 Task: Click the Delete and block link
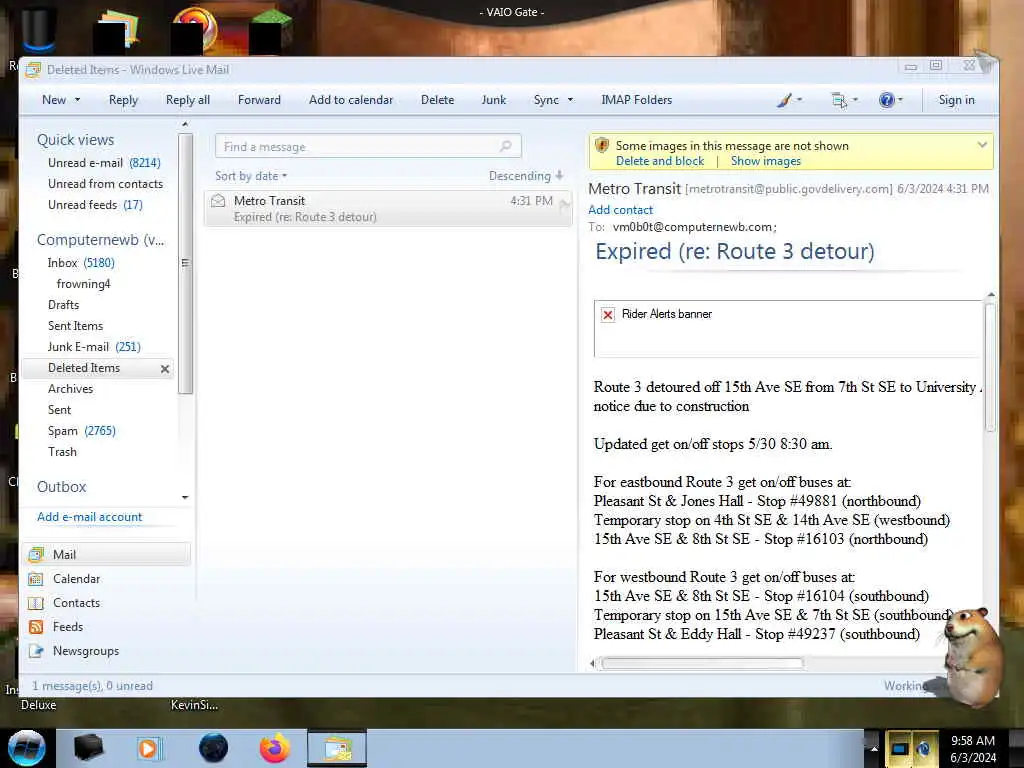tap(660, 161)
